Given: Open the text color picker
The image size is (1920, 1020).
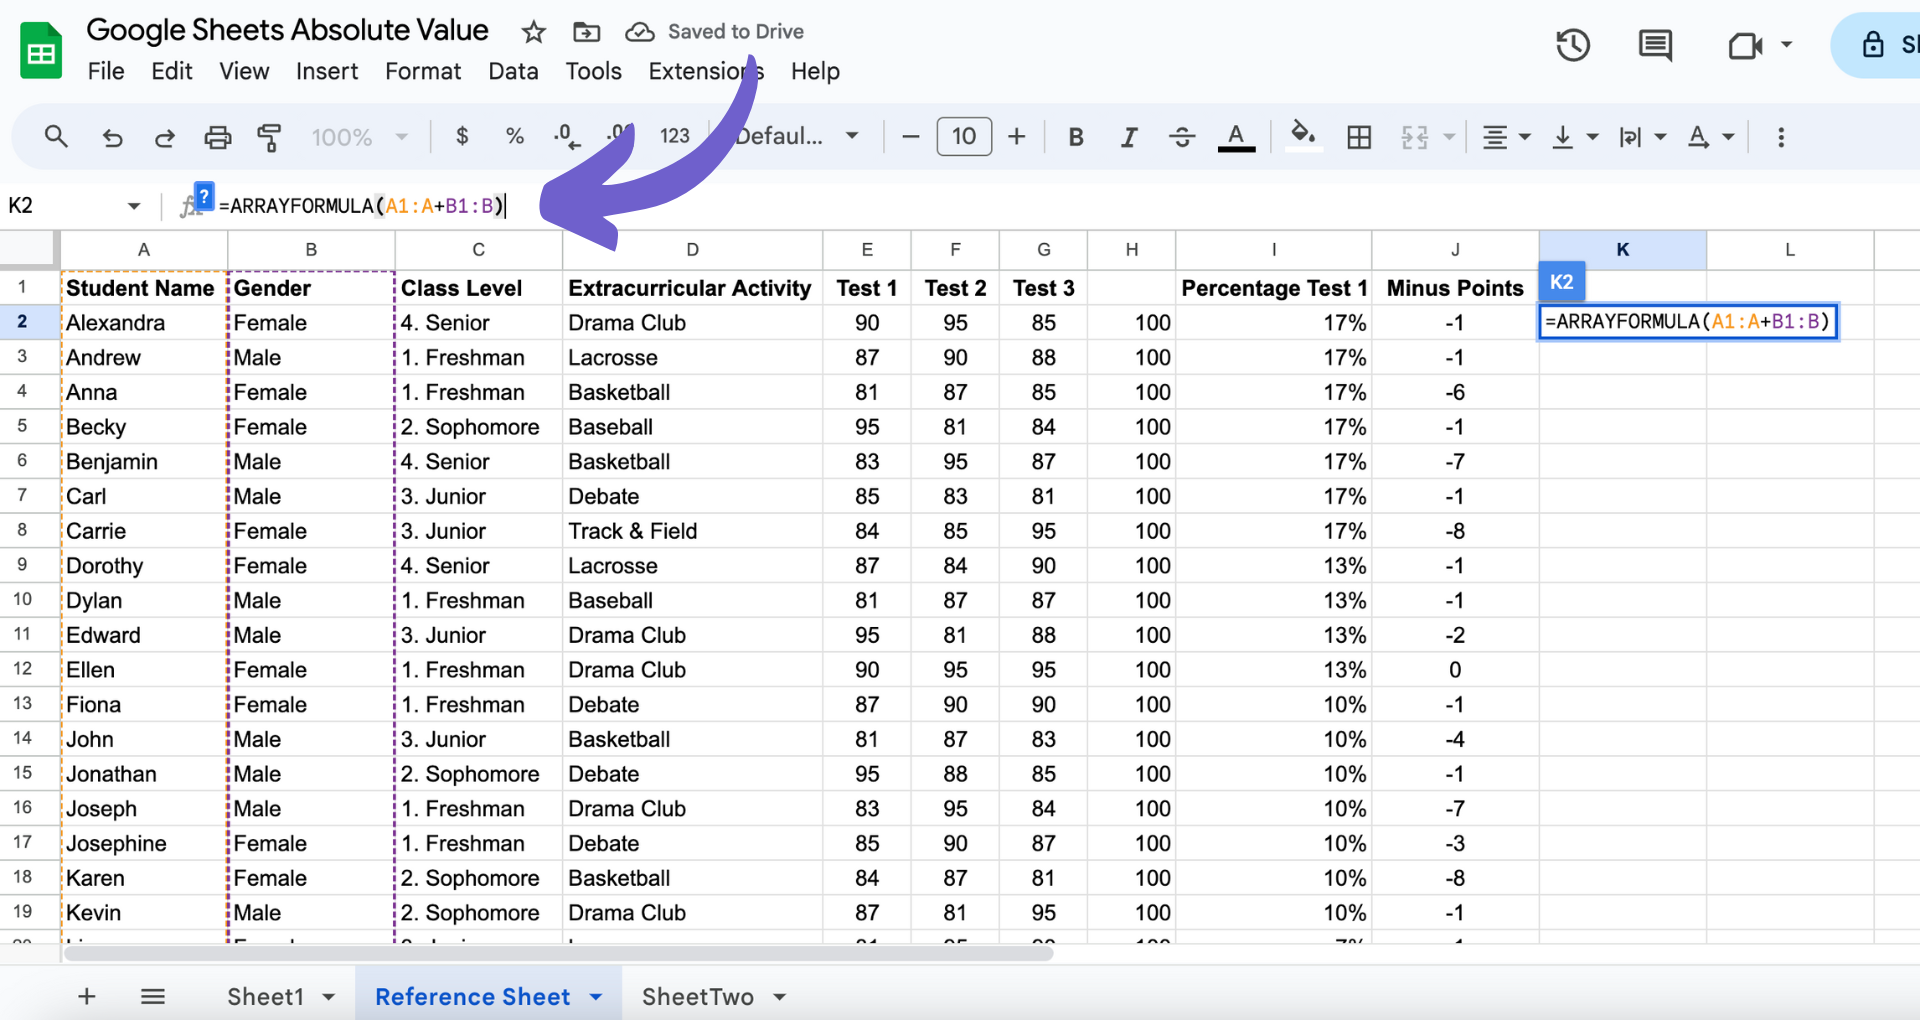Looking at the screenshot, I should 1236,137.
